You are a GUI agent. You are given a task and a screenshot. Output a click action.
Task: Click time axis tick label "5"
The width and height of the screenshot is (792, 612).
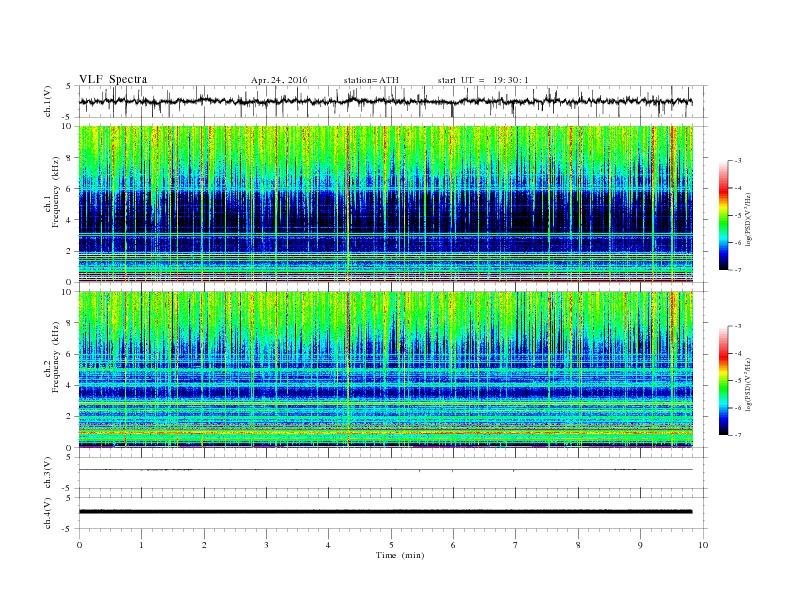click(x=391, y=545)
